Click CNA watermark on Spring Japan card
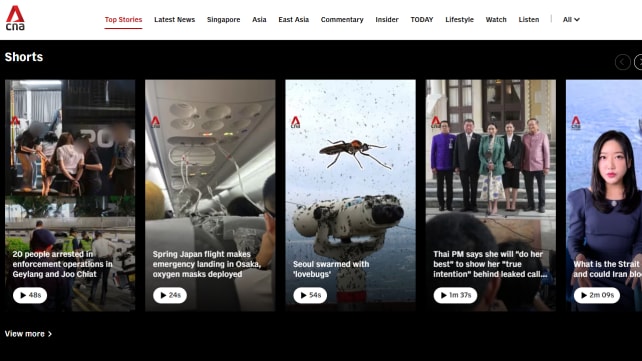Image resolution: width=642 pixels, height=361 pixels. 155,122
